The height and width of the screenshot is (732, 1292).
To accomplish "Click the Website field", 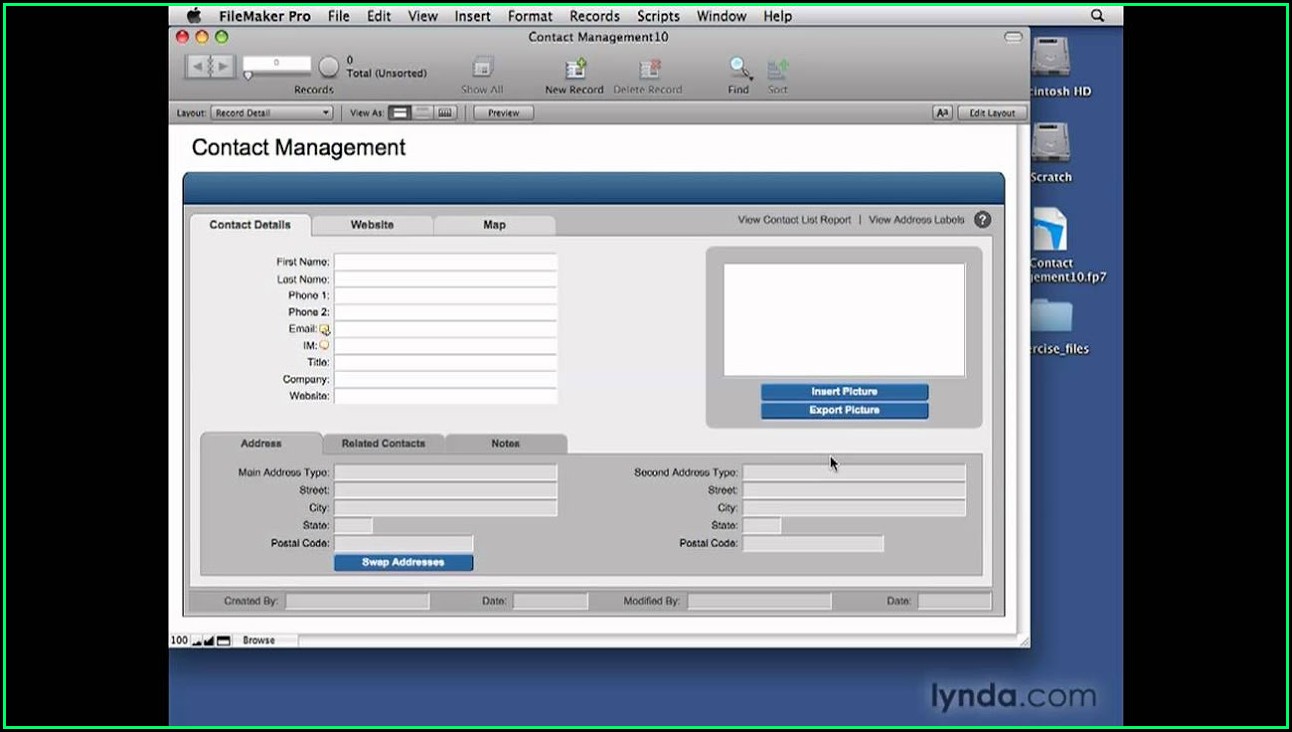I will (x=445, y=396).
